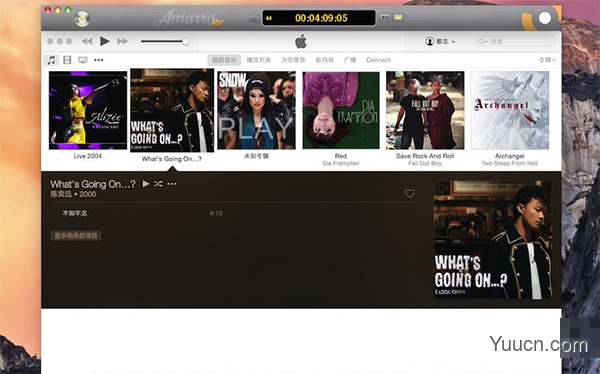Click the Amarra white volume knob
The width and height of the screenshot is (600, 374).
coord(545,18)
